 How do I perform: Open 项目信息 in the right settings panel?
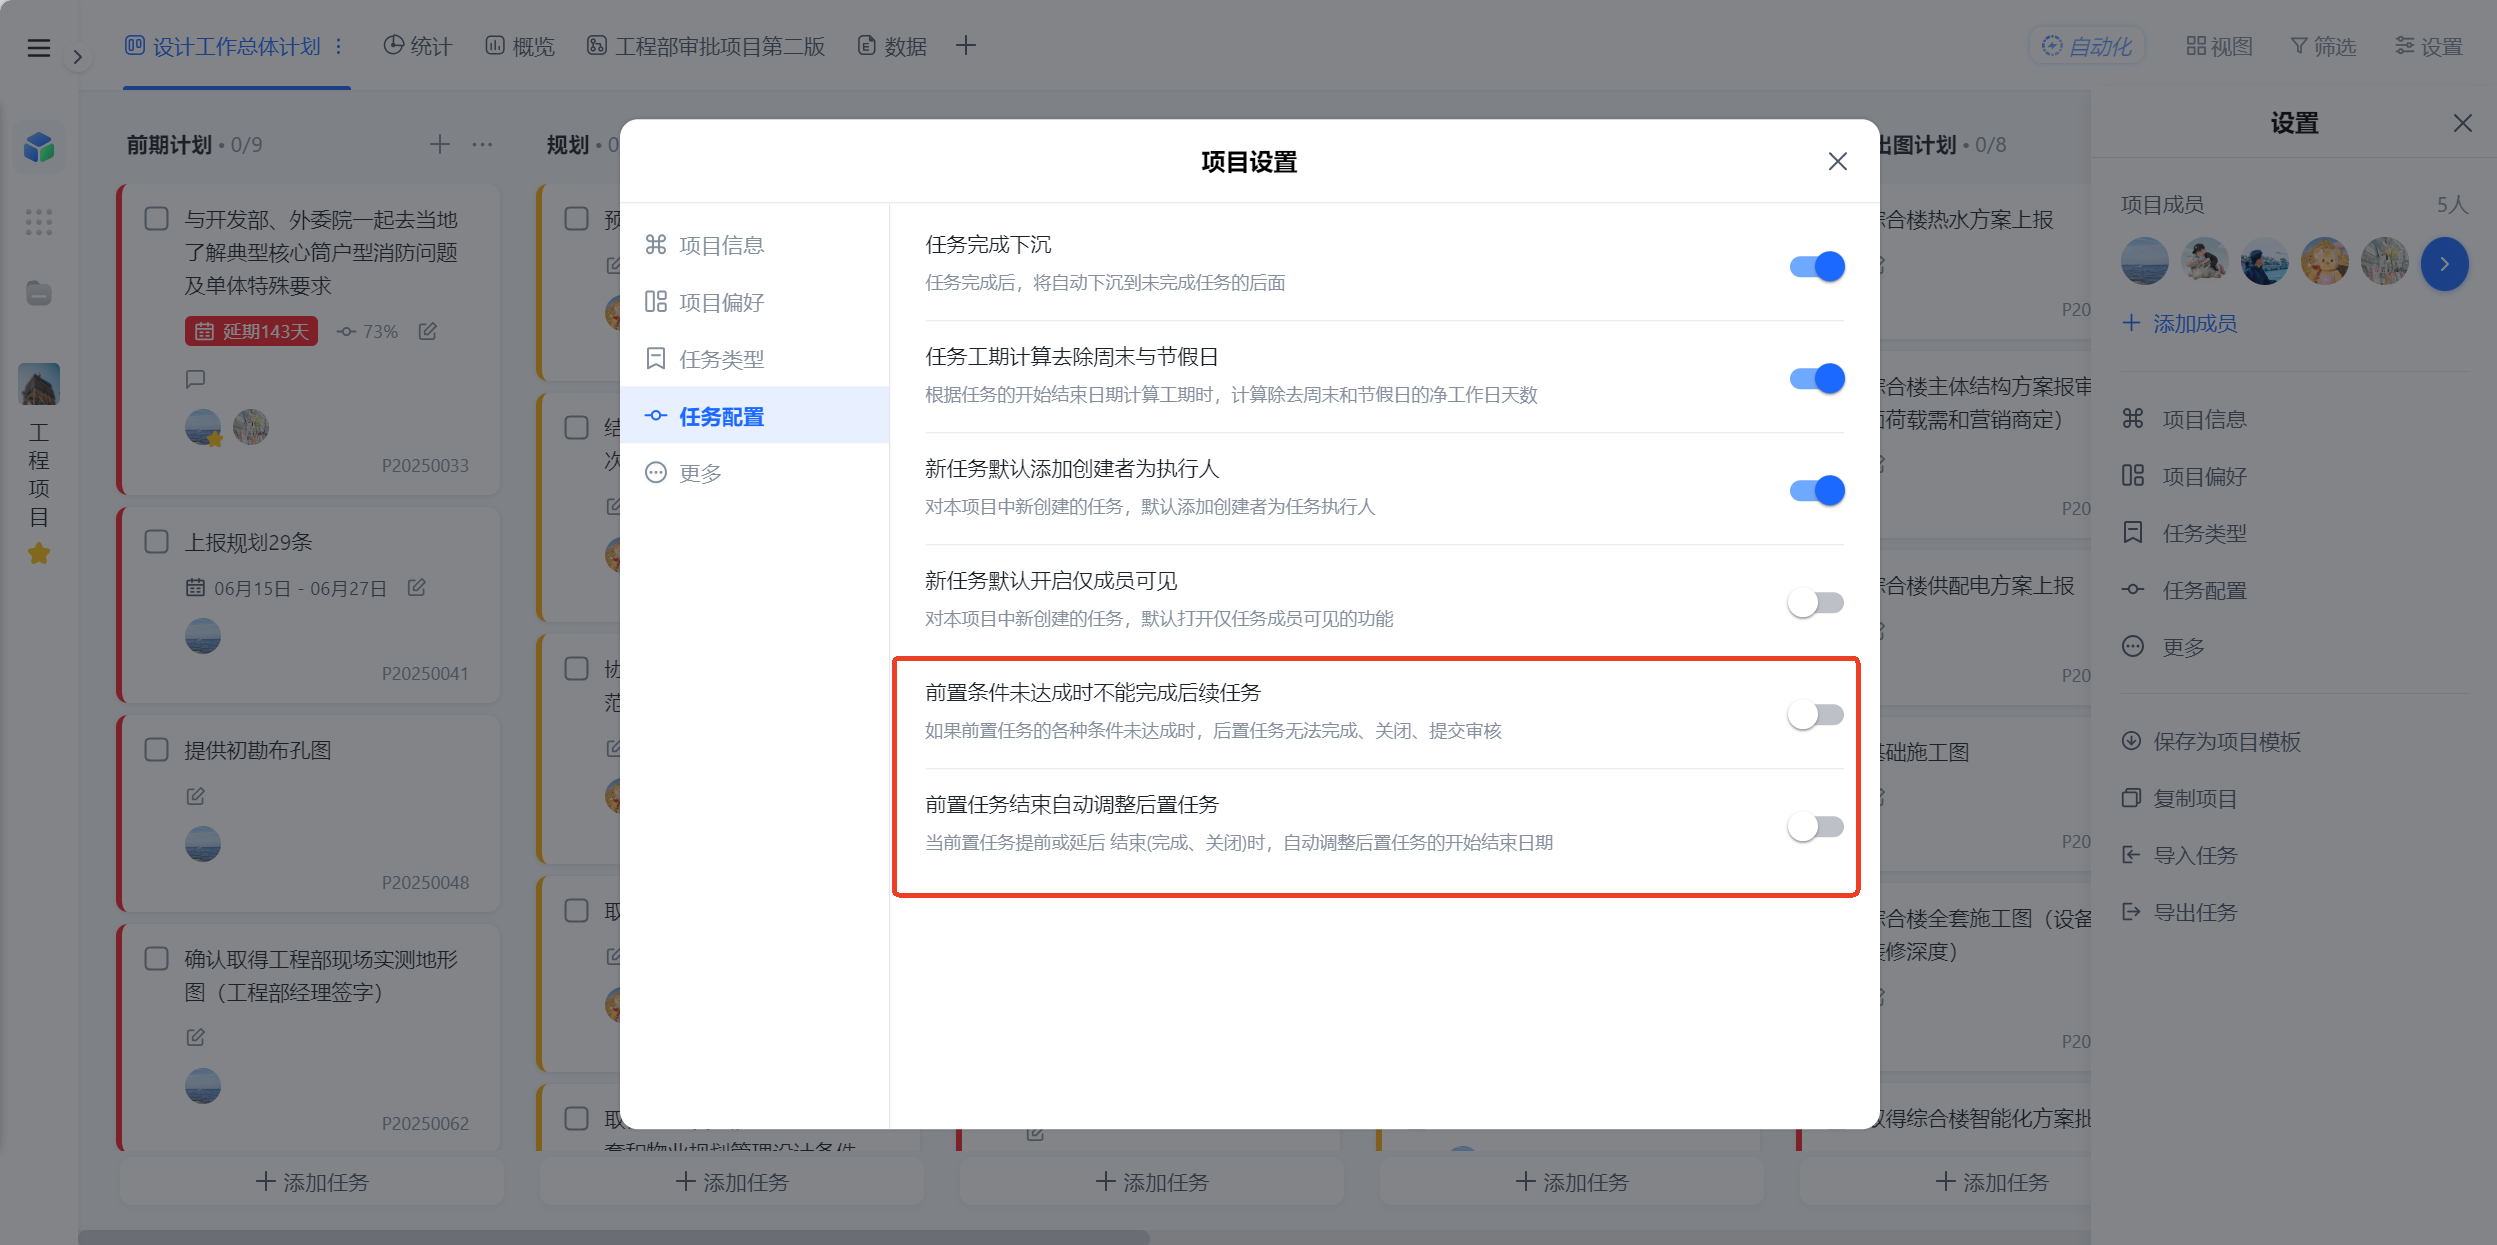2185,419
